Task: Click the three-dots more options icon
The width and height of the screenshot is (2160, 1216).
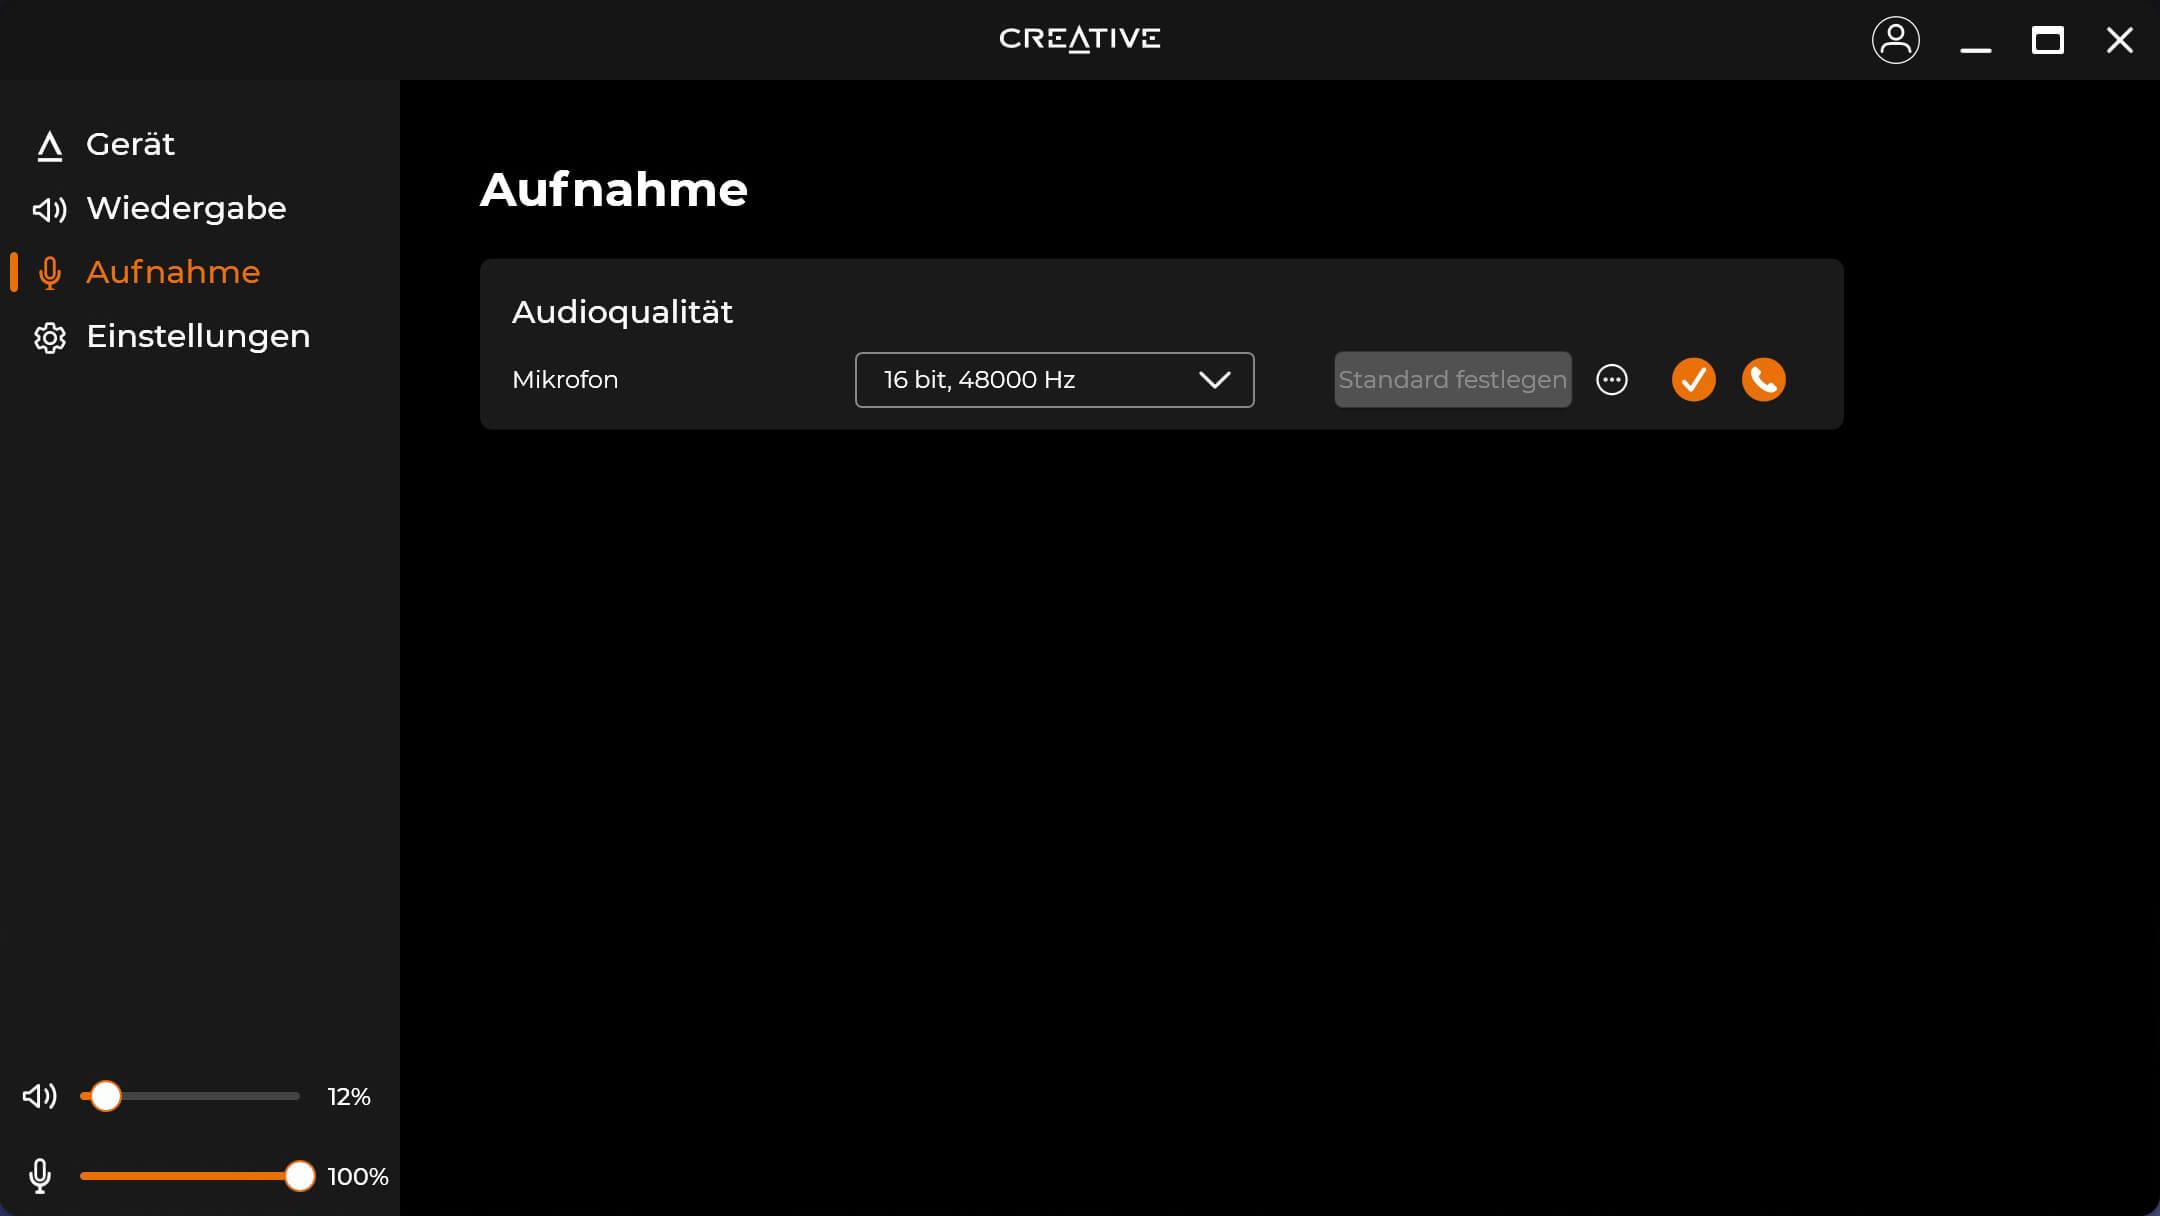Action: [x=1611, y=380]
